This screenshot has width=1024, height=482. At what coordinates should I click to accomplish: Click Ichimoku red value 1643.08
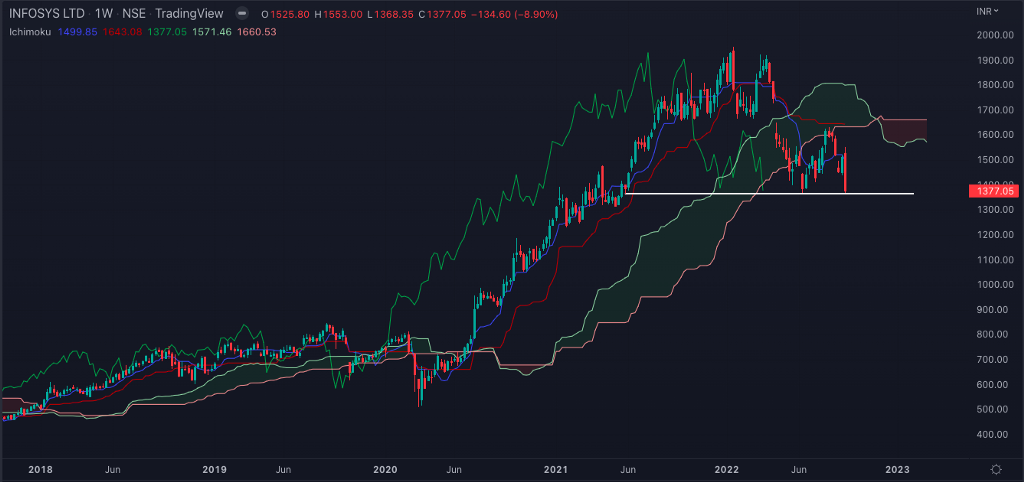(x=122, y=31)
